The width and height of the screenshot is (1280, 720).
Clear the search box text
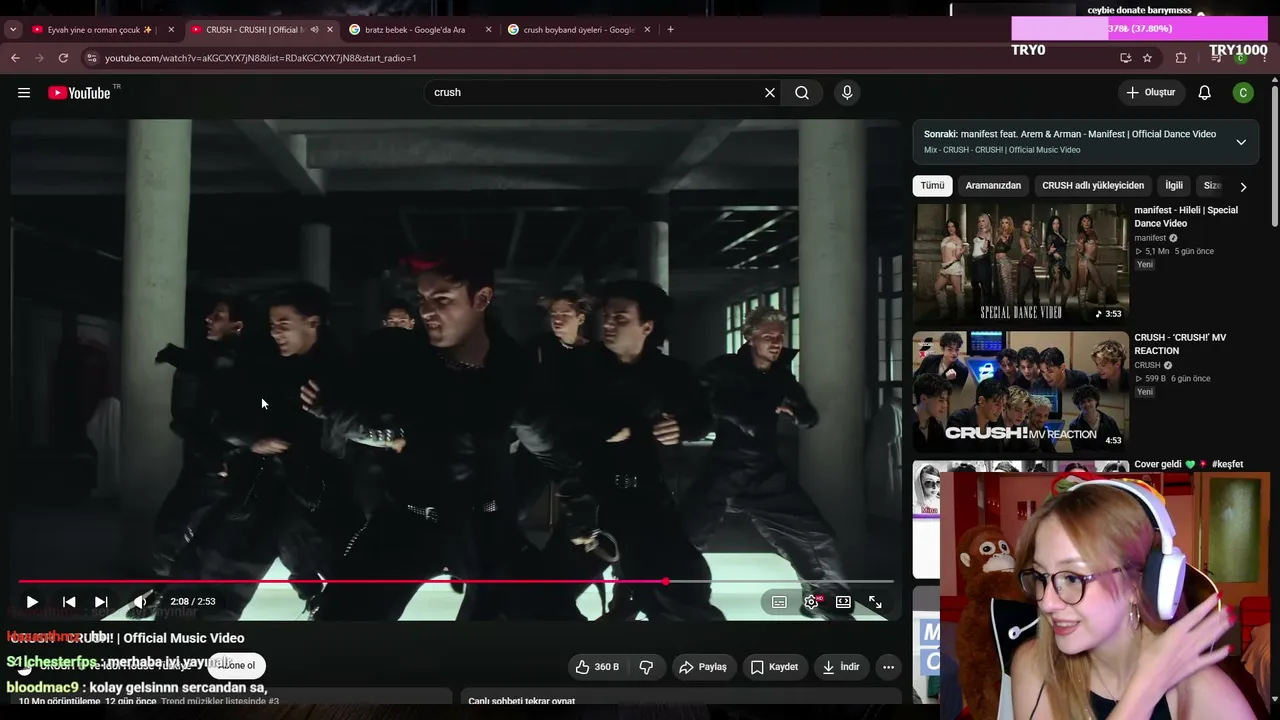coord(770,93)
